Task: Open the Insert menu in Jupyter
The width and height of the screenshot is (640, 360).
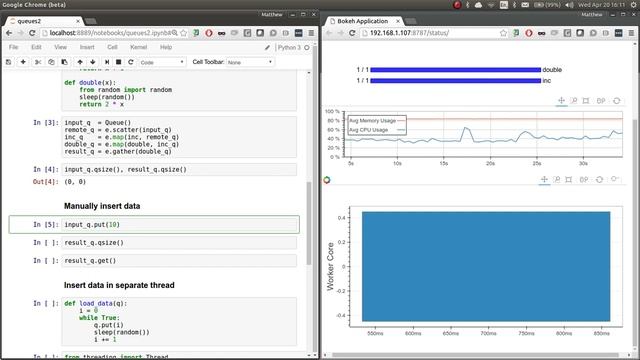Action: pyautogui.click(x=87, y=47)
